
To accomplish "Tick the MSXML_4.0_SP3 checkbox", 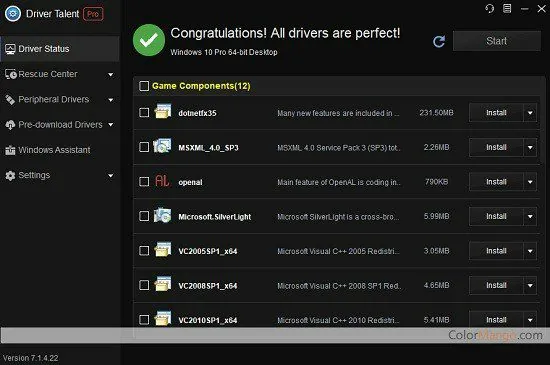I will [x=144, y=147].
